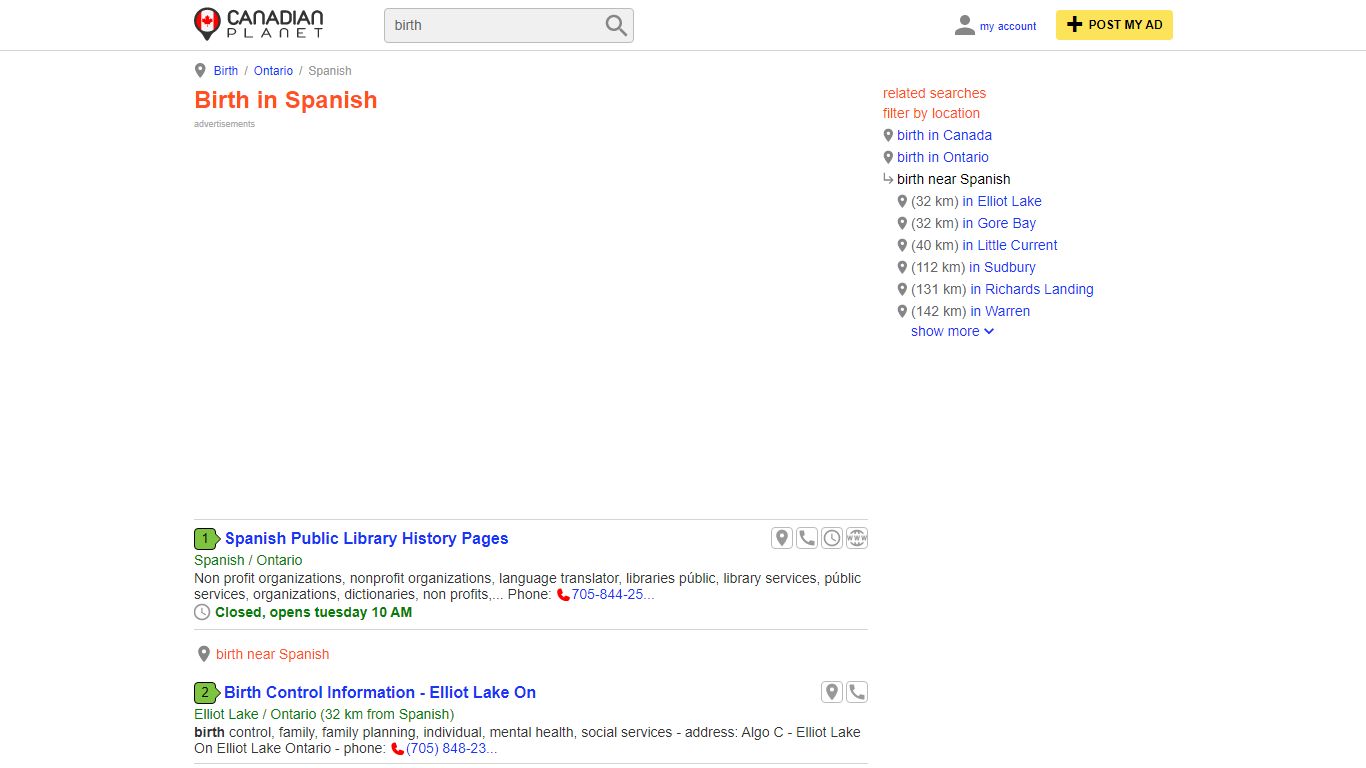The width and height of the screenshot is (1366, 768).
Task: Filter results in Sudbury
Action: tap(1002, 267)
